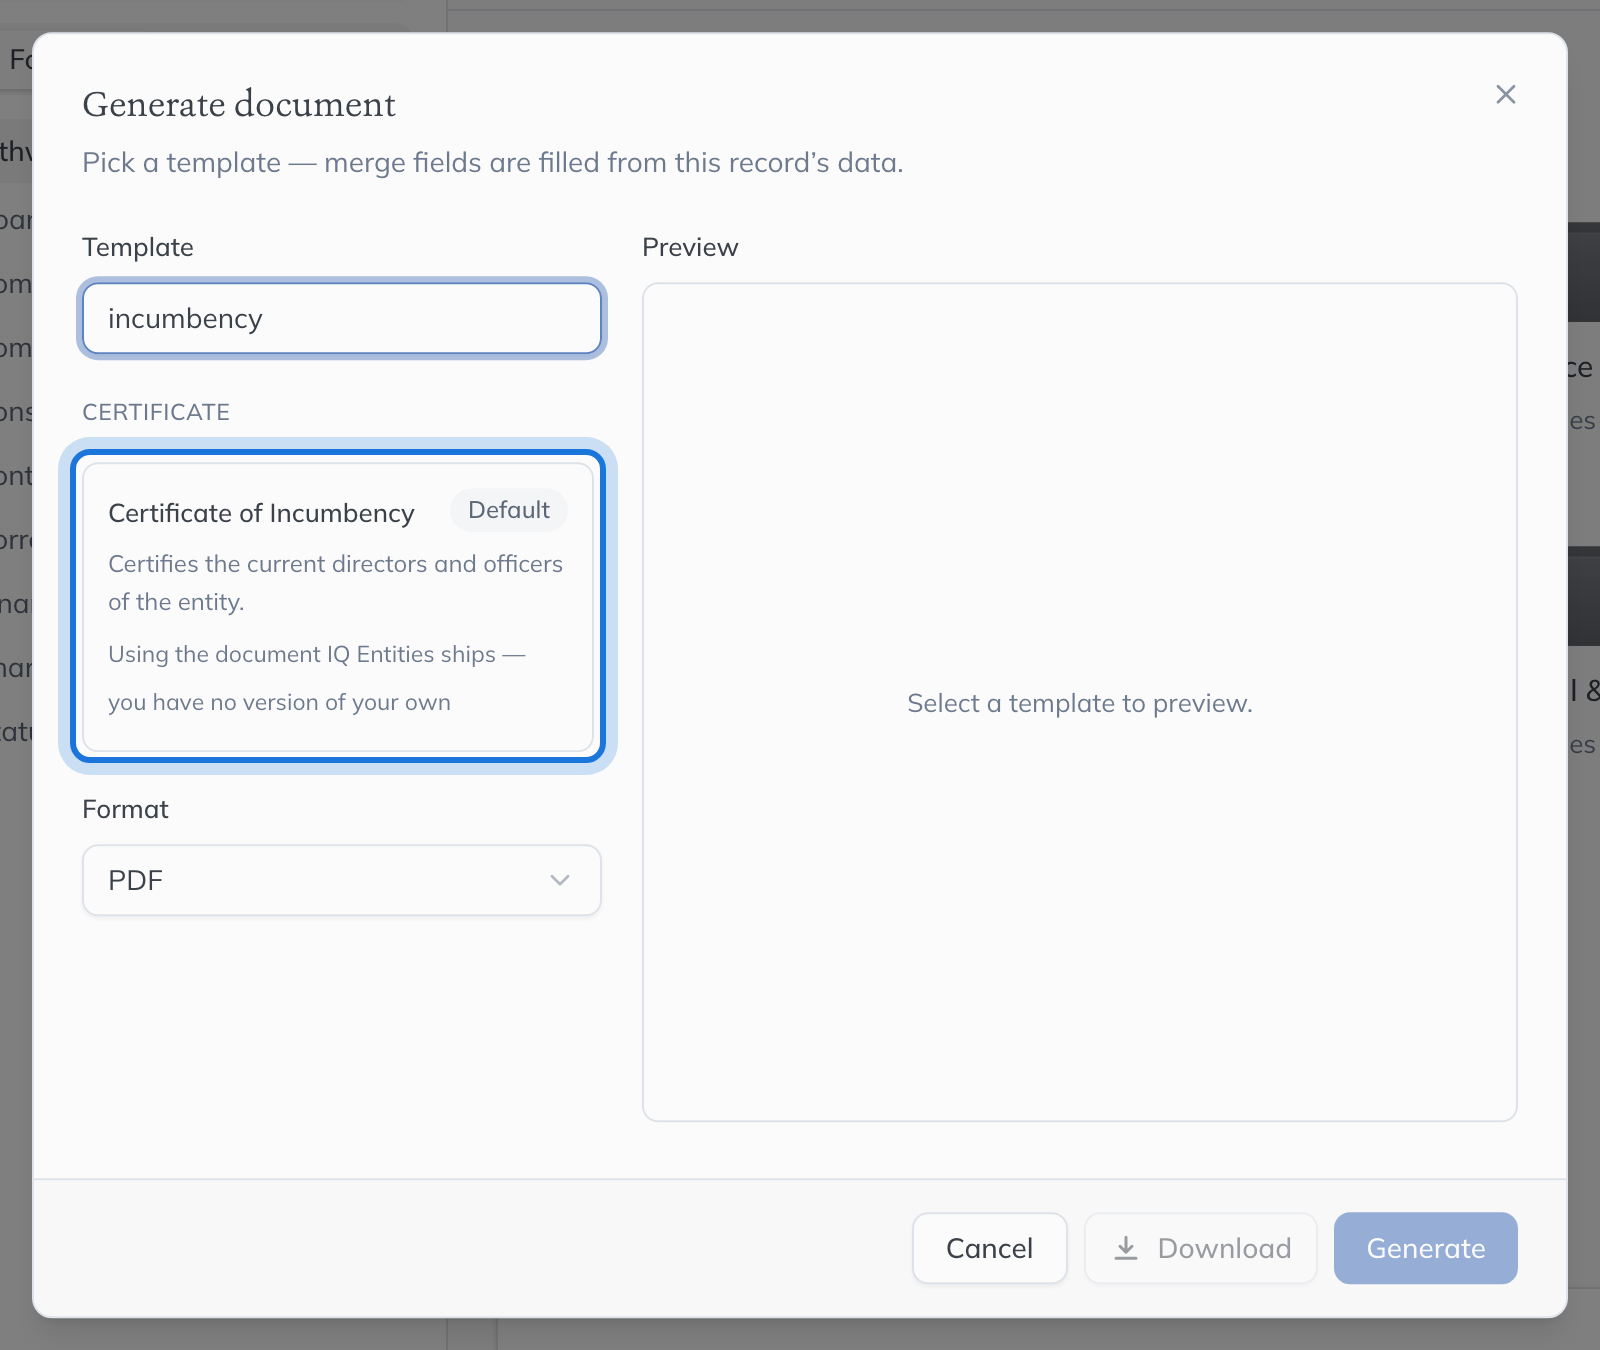Image resolution: width=1600 pixels, height=1350 pixels.
Task: Click the Cancel button
Action: pyautogui.click(x=989, y=1248)
